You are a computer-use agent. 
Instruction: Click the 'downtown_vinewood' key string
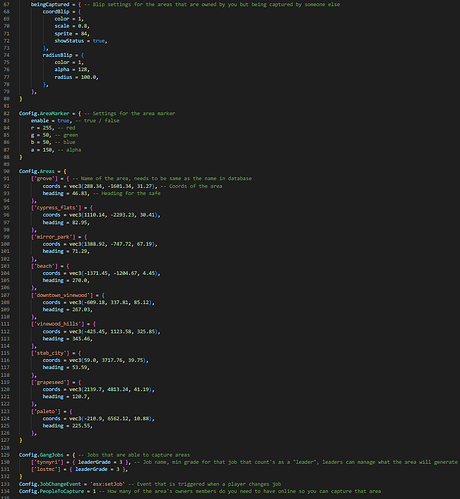[62, 295]
